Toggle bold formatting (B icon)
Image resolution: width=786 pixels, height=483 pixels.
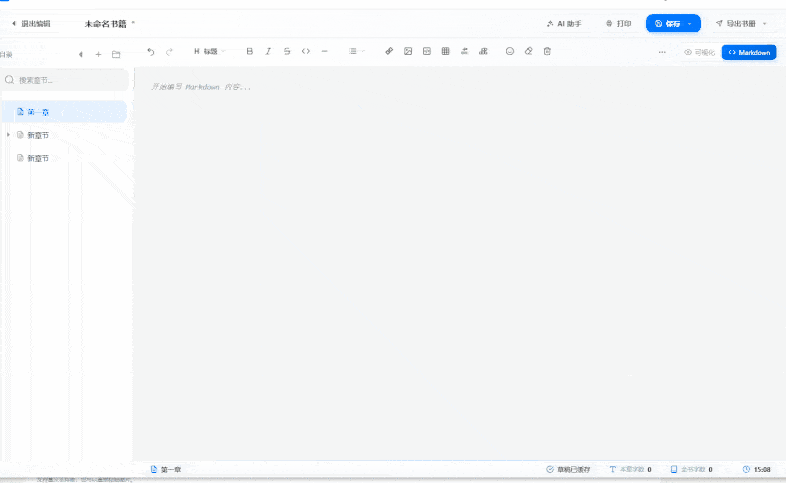click(250, 51)
